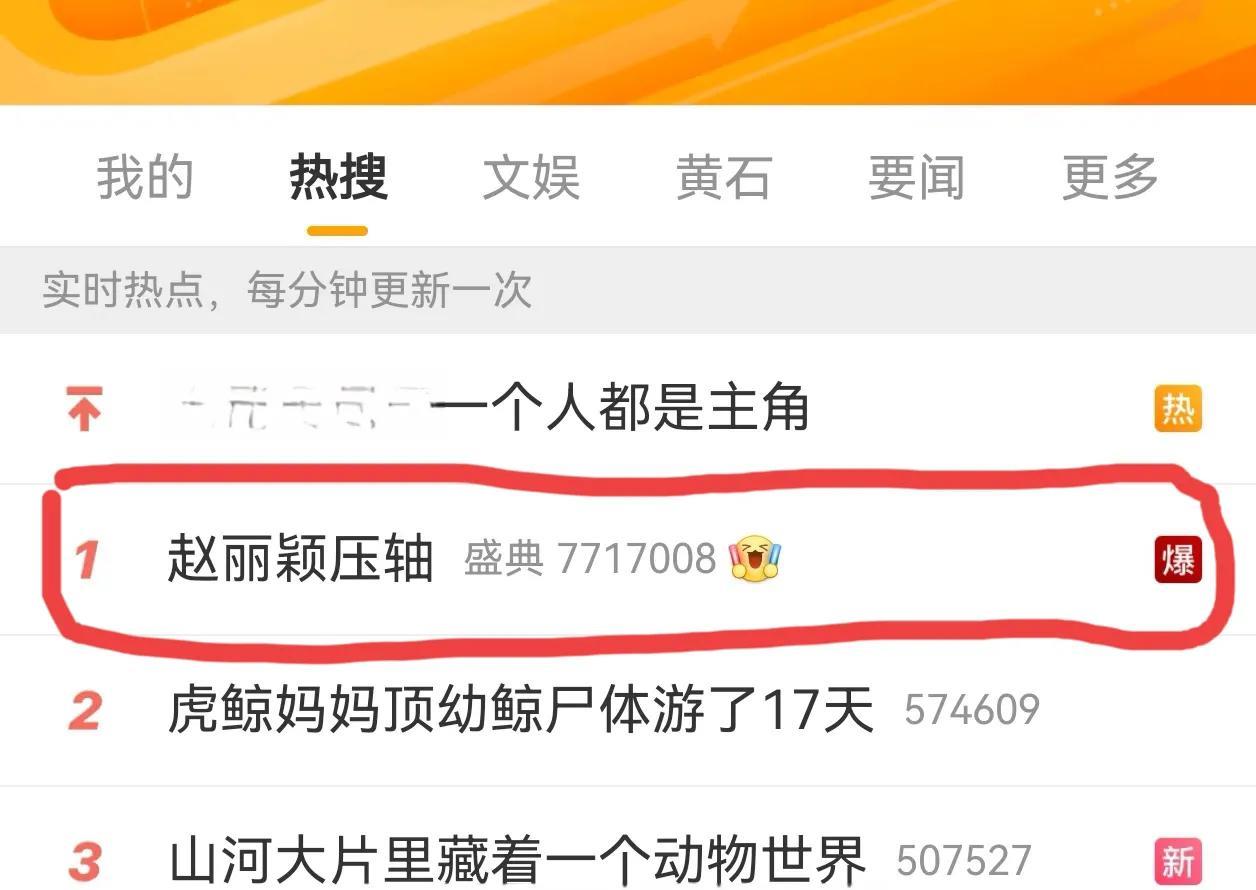Tap the rank number 2 icon
The height and width of the screenshot is (890, 1256).
[85, 710]
